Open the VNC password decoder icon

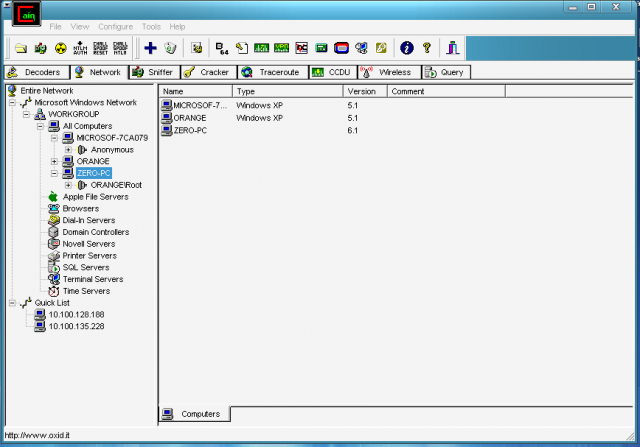click(302, 48)
